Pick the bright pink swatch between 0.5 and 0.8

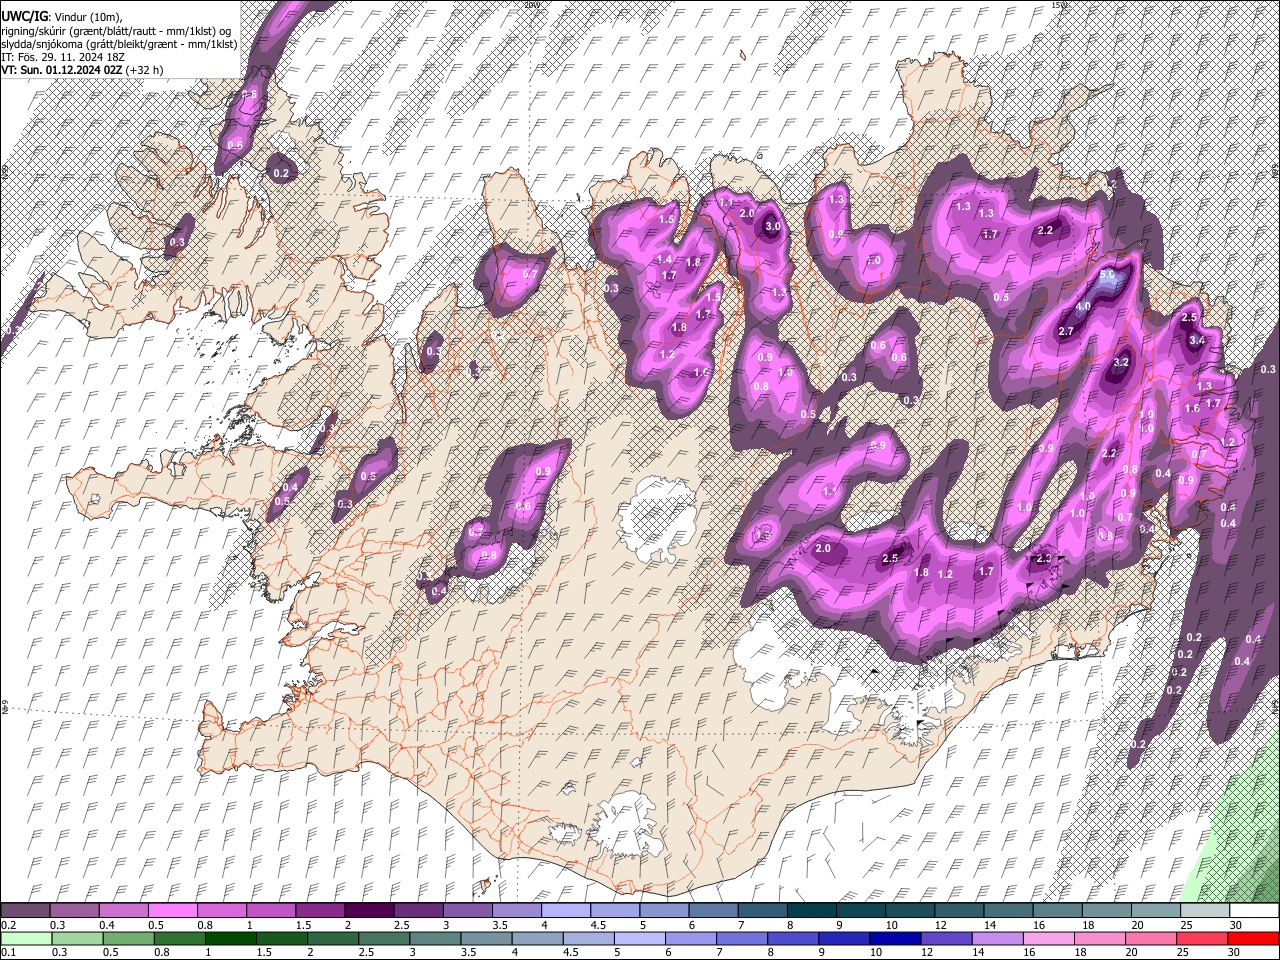(173, 911)
